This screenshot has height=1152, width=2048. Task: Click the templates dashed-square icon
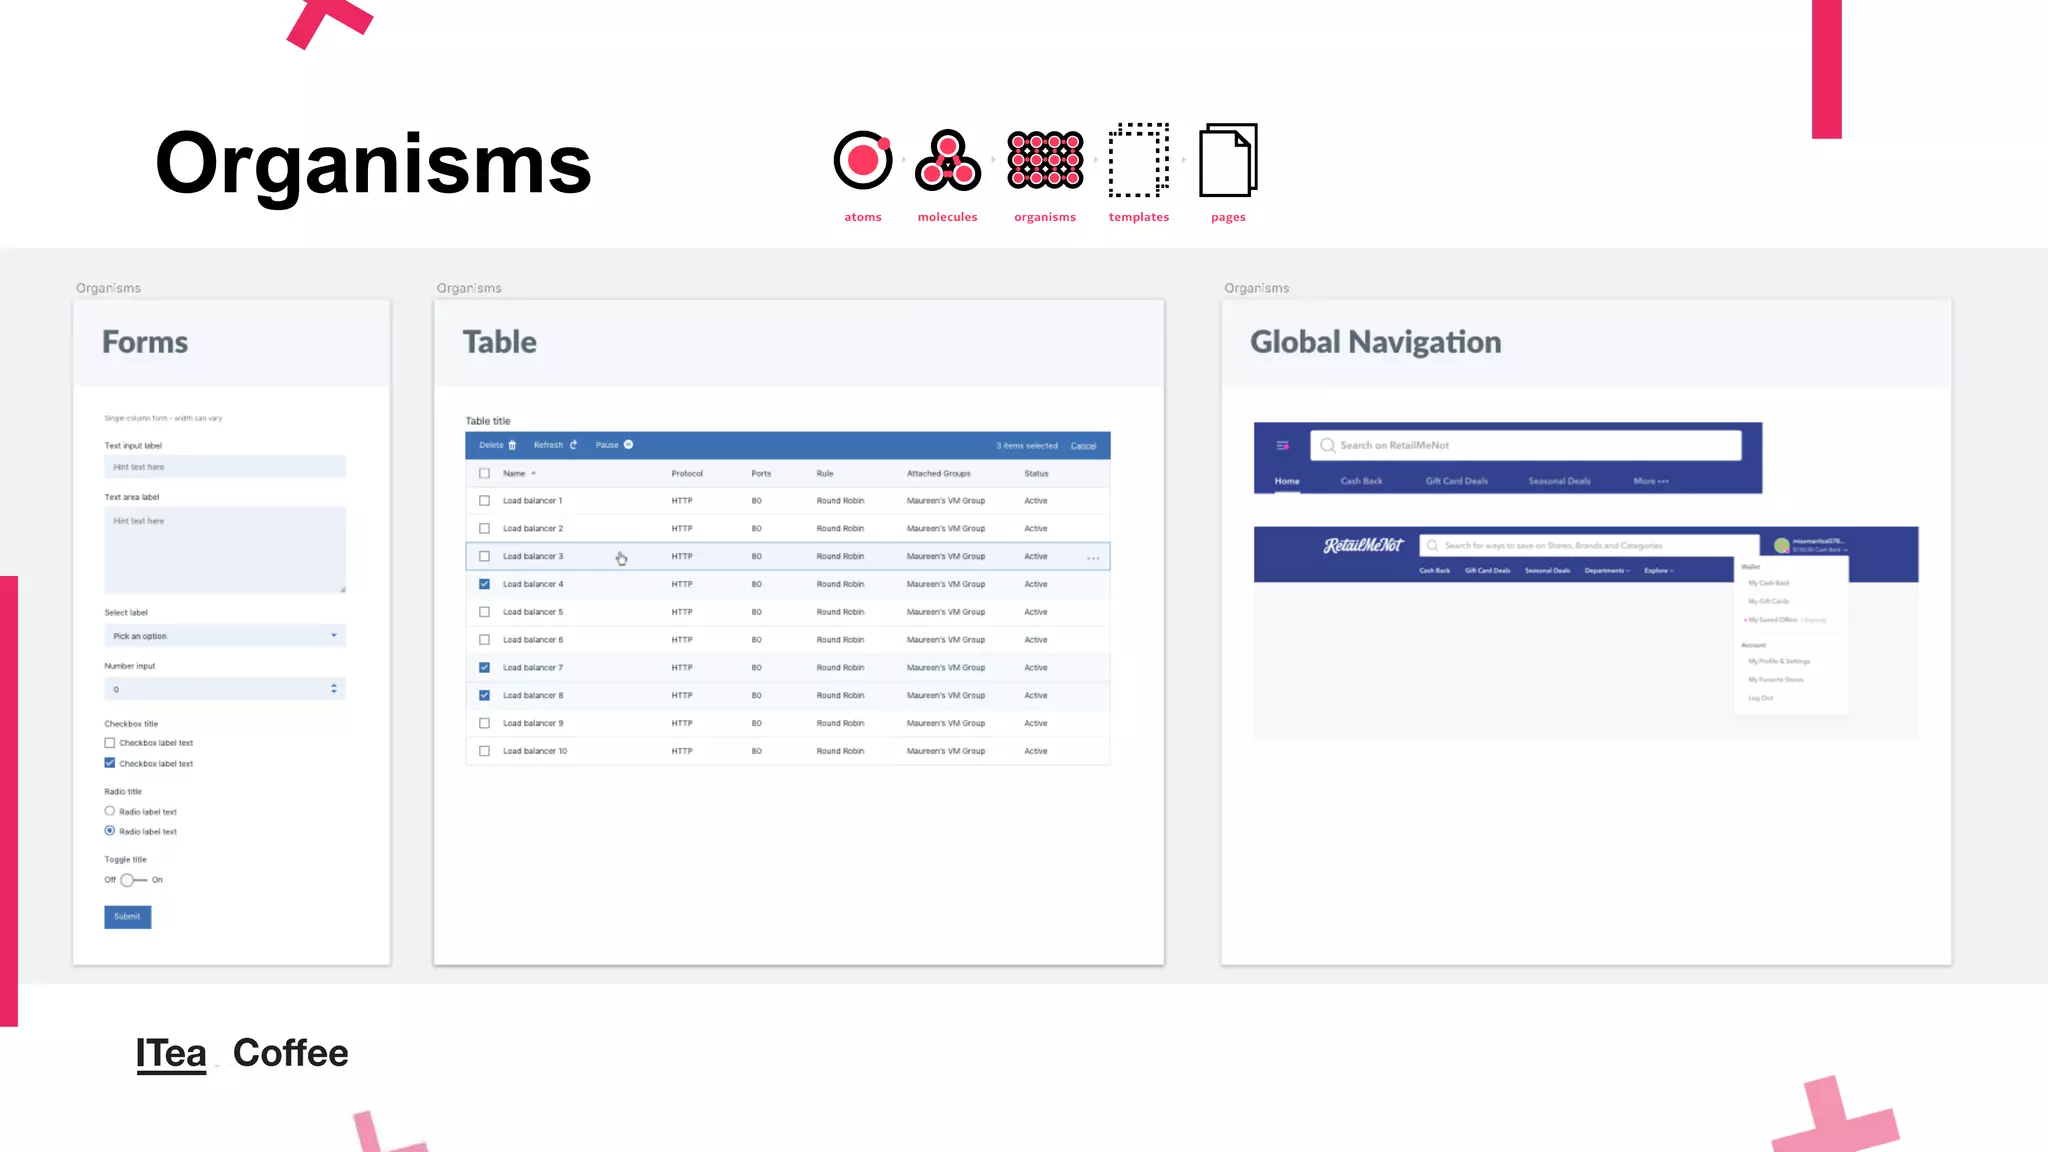tap(1138, 160)
